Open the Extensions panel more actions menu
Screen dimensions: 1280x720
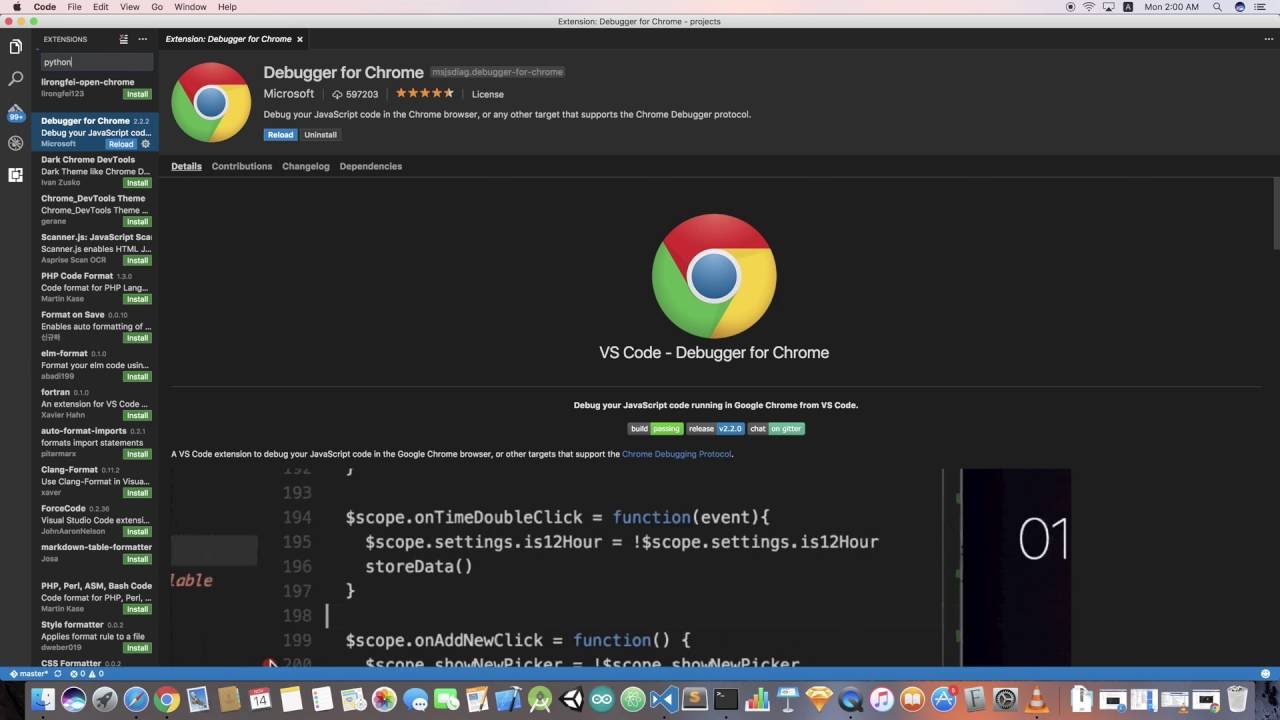[x=143, y=39]
